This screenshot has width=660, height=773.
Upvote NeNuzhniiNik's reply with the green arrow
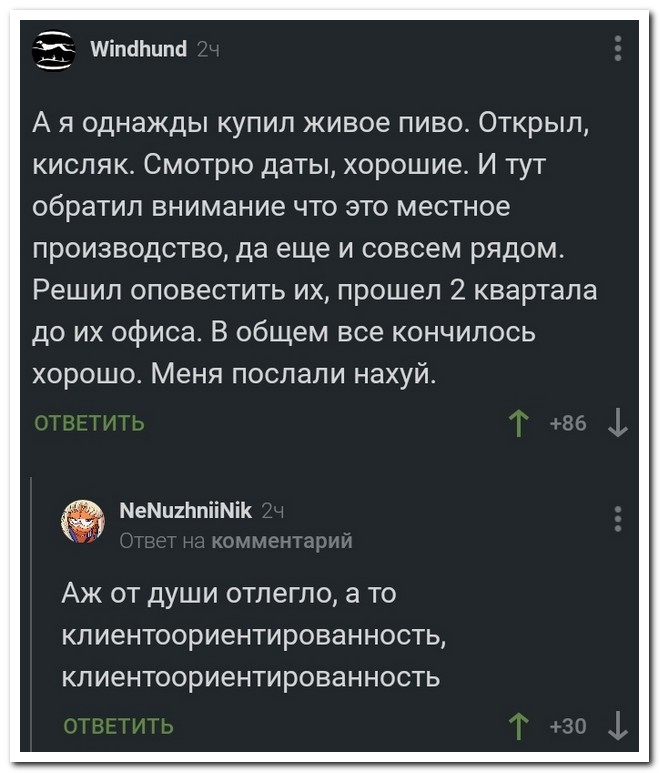518,727
